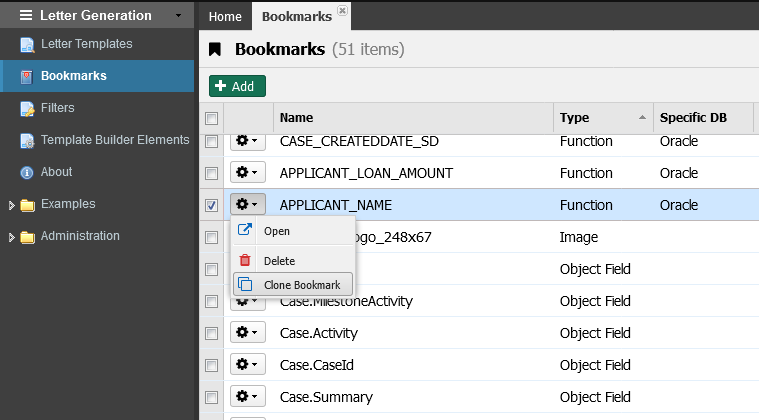Click the Letter Templates sidebar icon

click(27, 44)
